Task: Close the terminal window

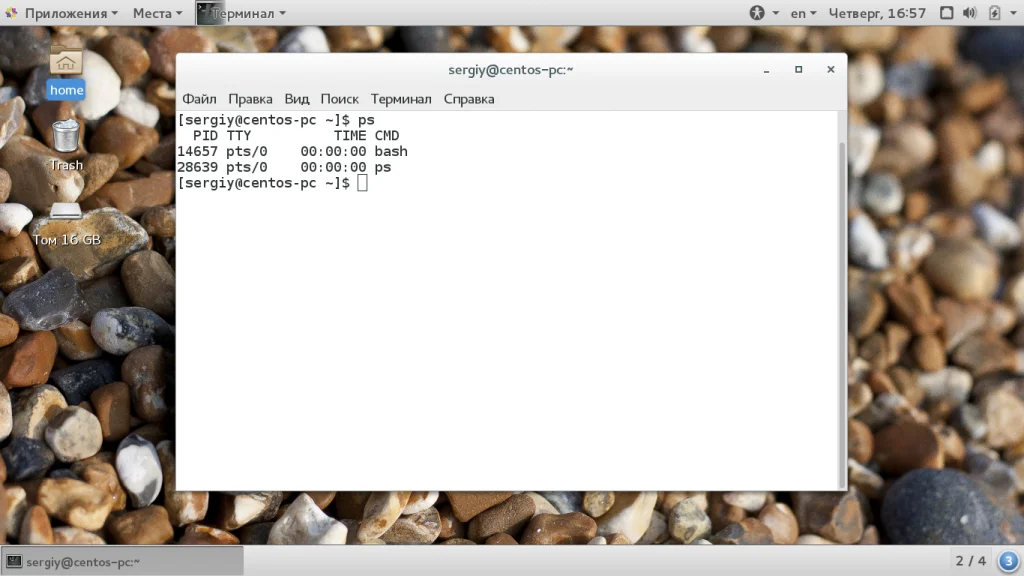Action: point(831,69)
